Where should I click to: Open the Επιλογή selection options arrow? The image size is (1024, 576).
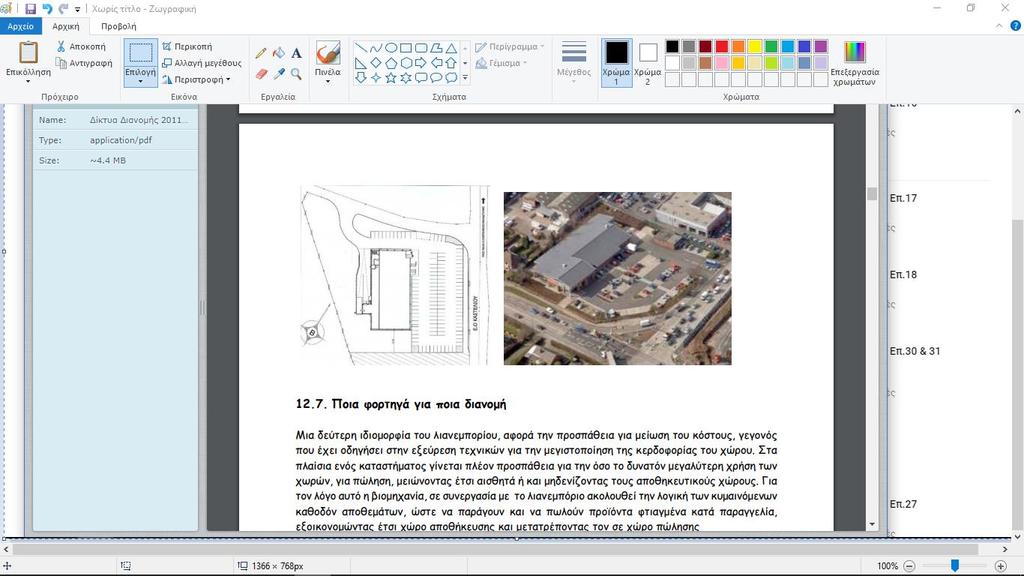[x=140, y=82]
